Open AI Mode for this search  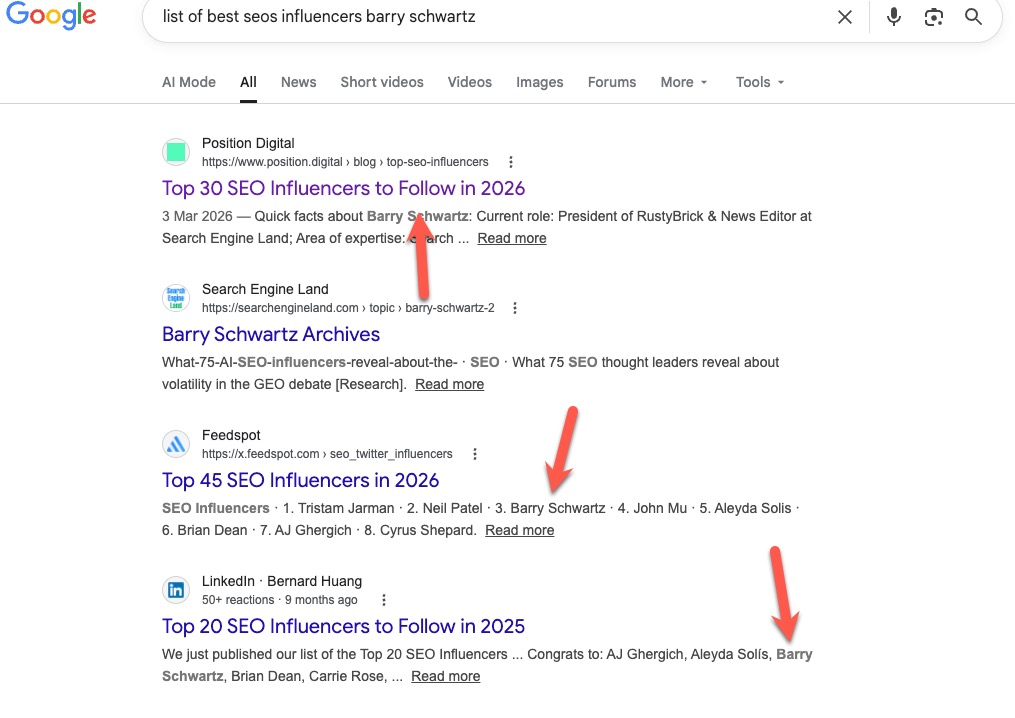pyautogui.click(x=188, y=82)
